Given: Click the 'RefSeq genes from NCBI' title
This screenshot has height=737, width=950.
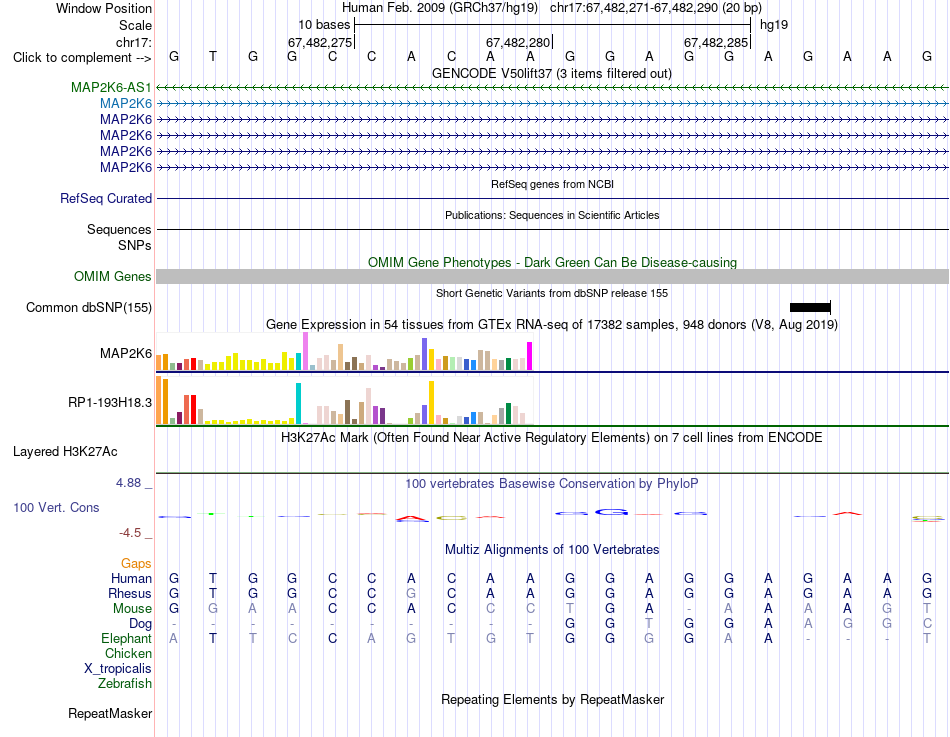Looking at the screenshot, I should tap(553, 184).
